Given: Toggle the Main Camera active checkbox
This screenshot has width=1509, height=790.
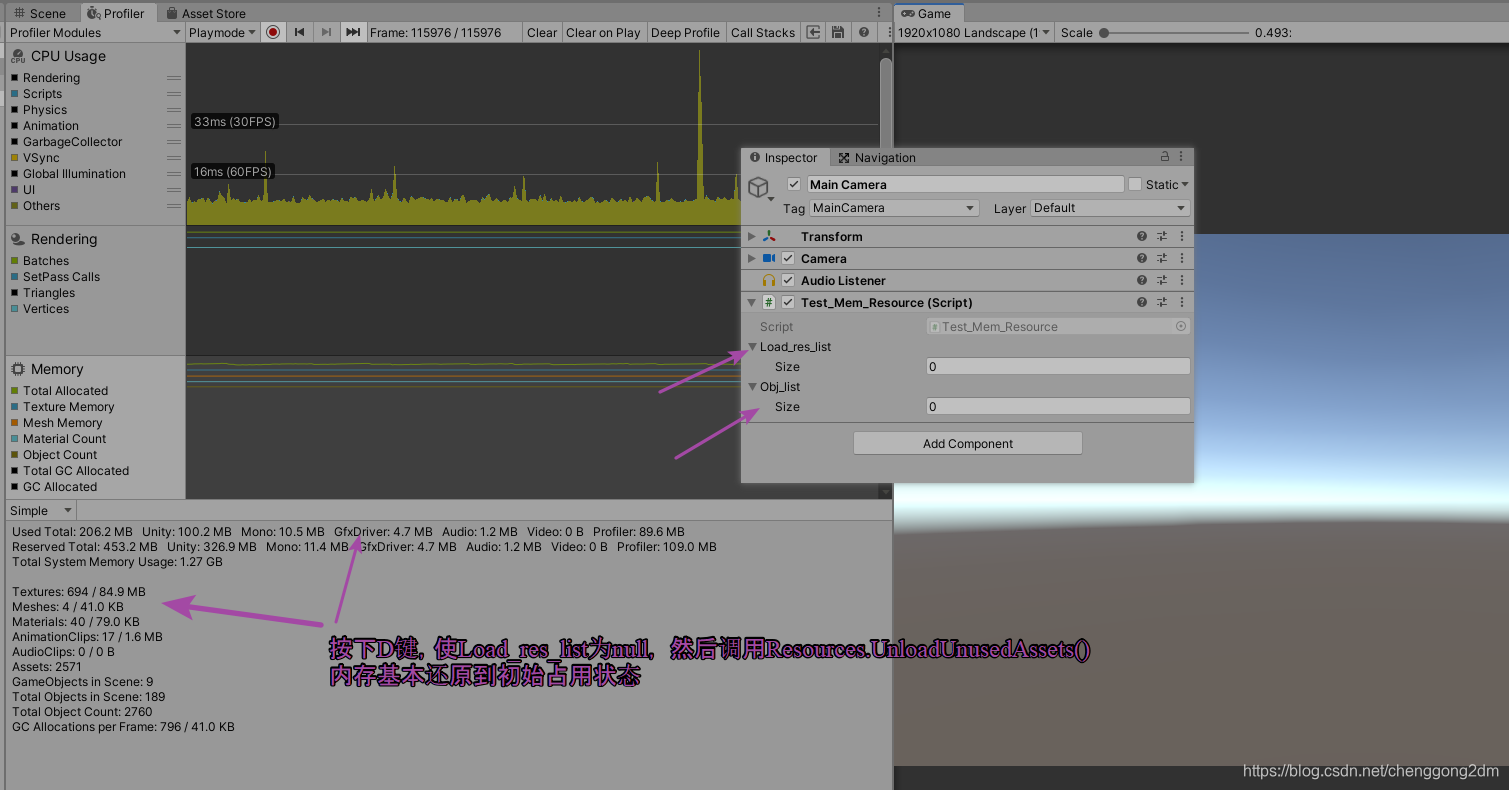Looking at the screenshot, I should click(794, 184).
